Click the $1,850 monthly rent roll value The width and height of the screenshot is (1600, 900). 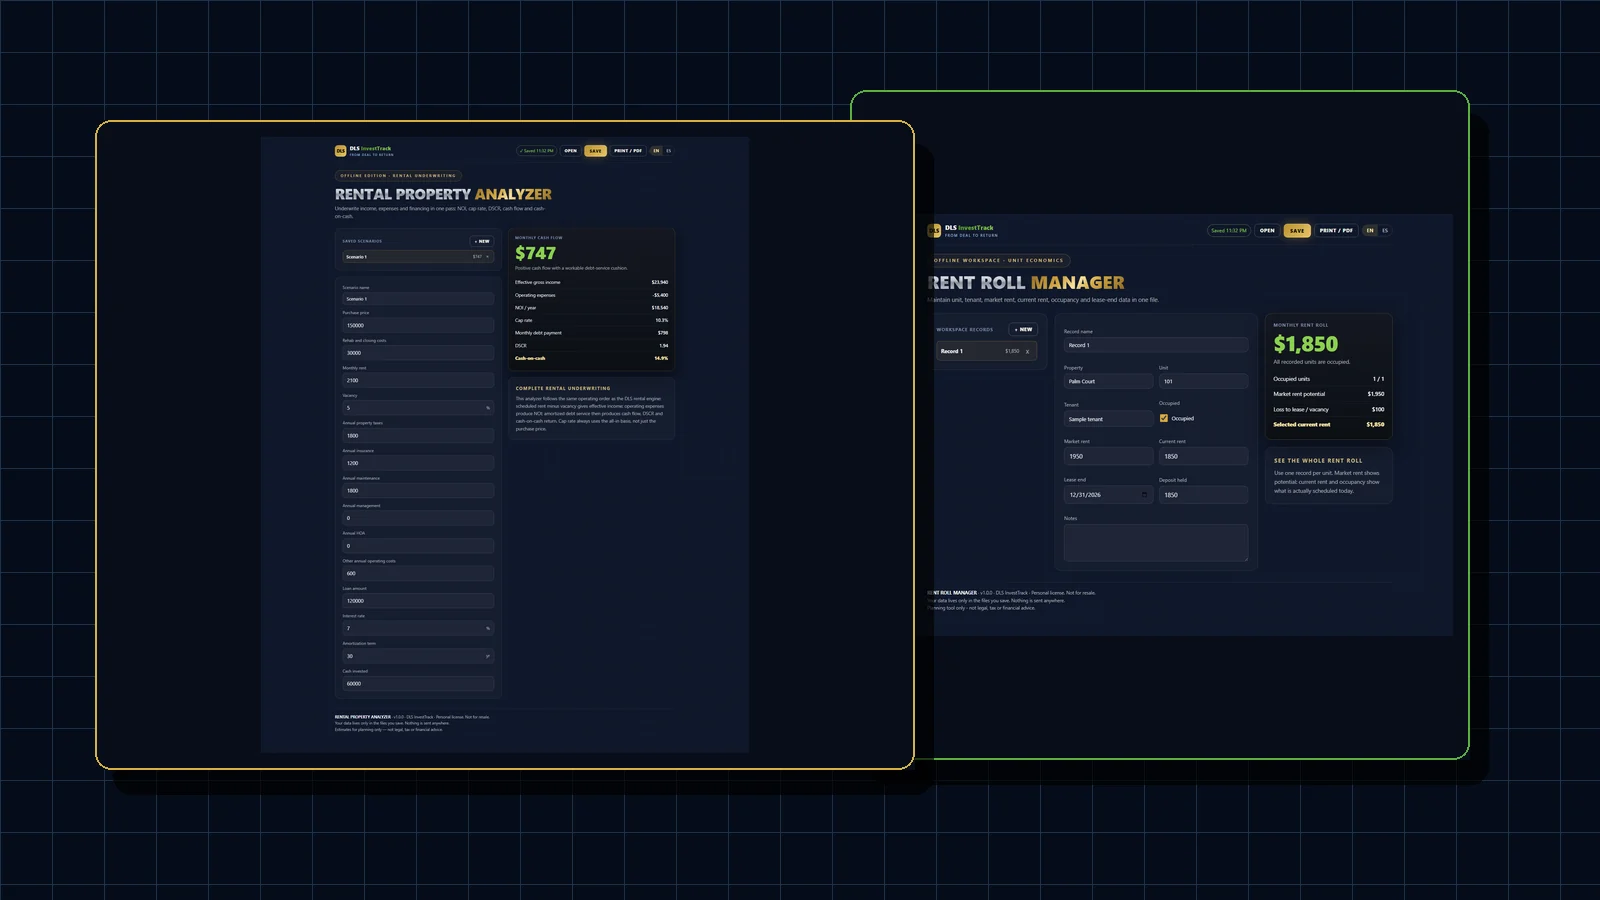[x=1305, y=344]
